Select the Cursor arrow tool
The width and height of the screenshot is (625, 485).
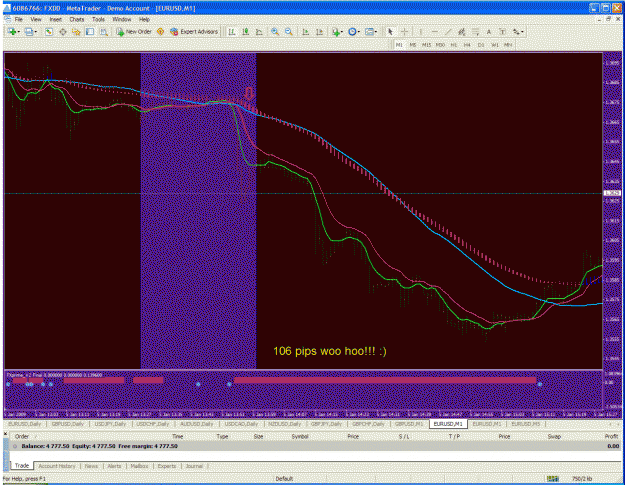coord(390,32)
